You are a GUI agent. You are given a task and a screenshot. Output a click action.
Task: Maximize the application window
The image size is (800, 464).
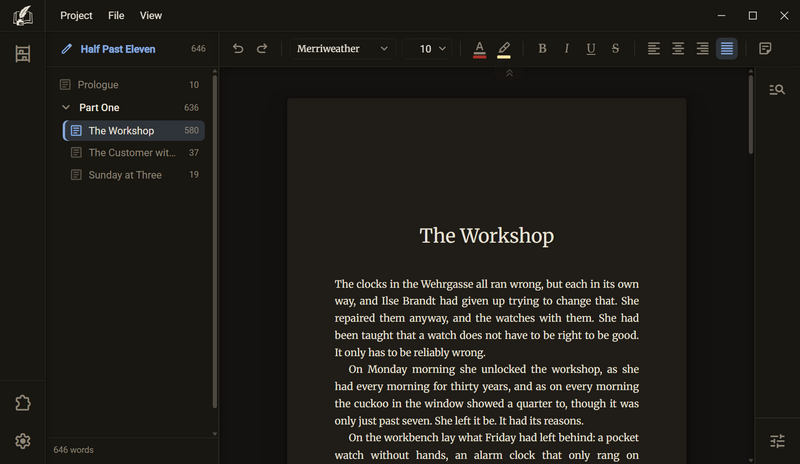tap(753, 16)
